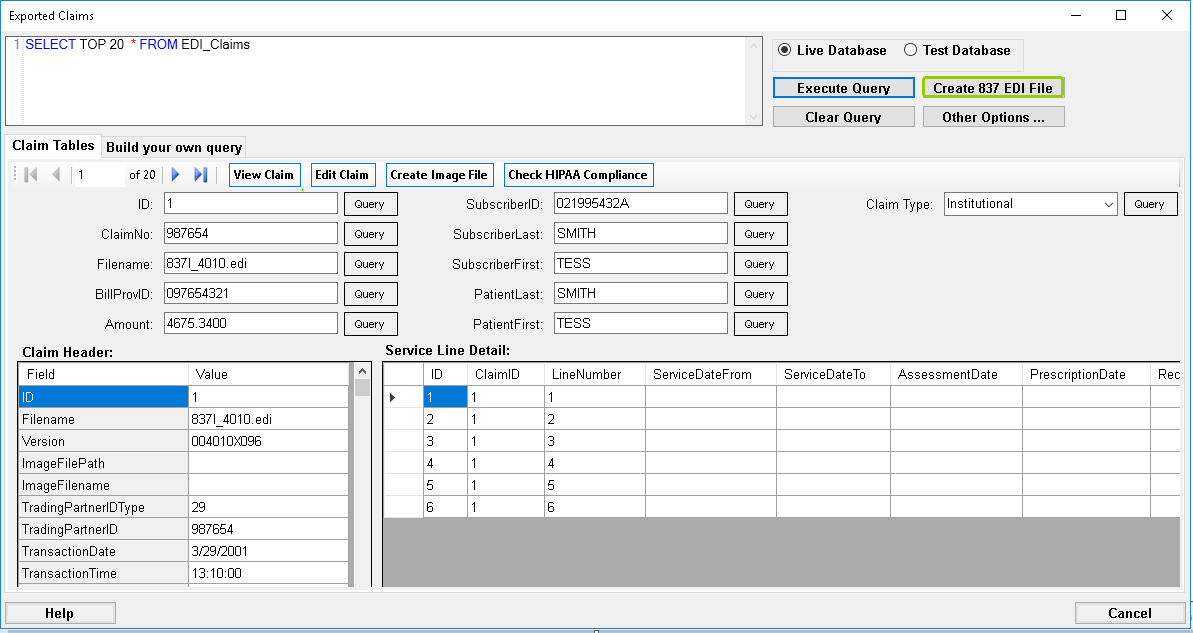Click SQL editor scrollbar down arrow
Screen dimensions: 1193x633
pos(753,117)
